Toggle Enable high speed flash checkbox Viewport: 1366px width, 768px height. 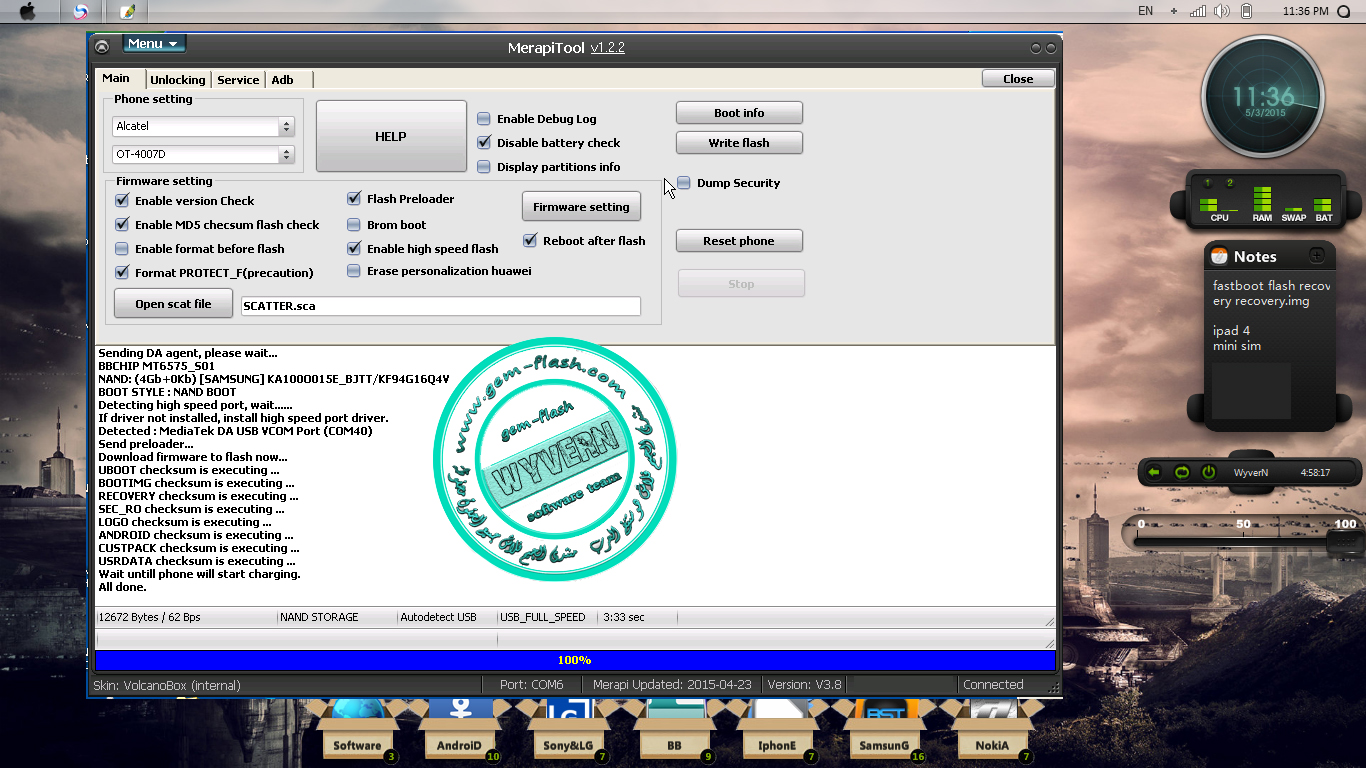pos(354,249)
